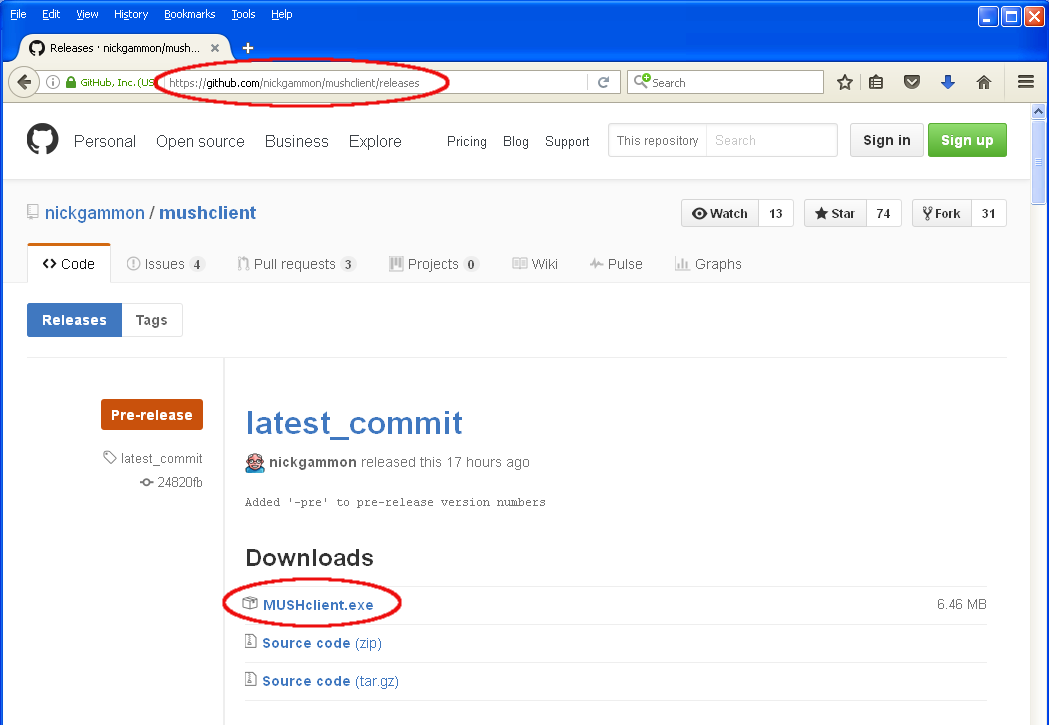Bookmark this page with the star icon
The height and width of the screenshot is (725, 1049).
coord(845,82)
